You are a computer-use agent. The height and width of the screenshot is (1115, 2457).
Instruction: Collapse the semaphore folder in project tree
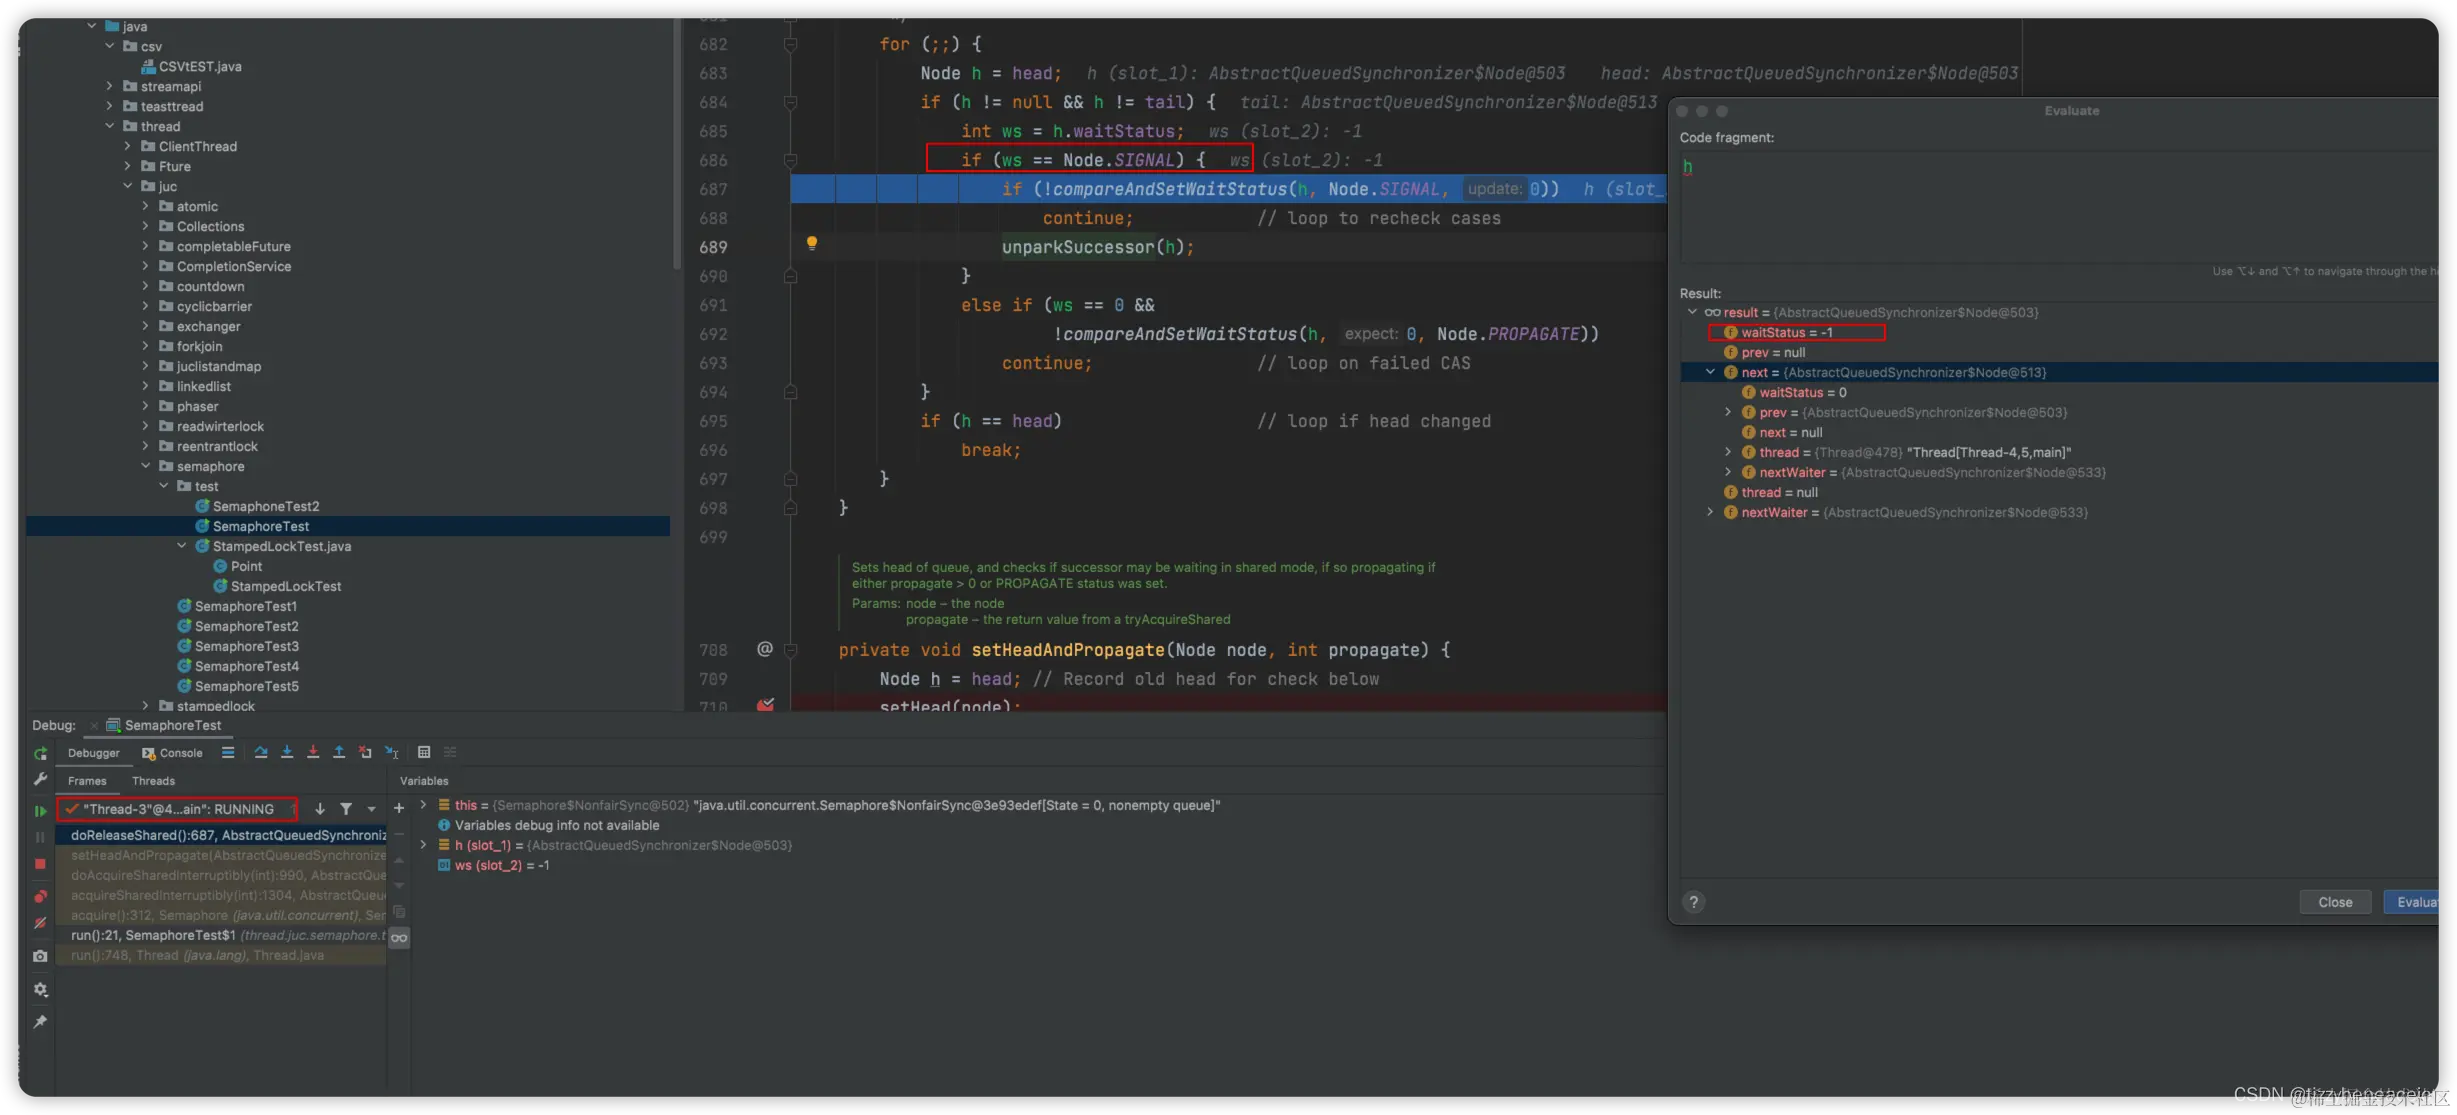click(146, 466)
